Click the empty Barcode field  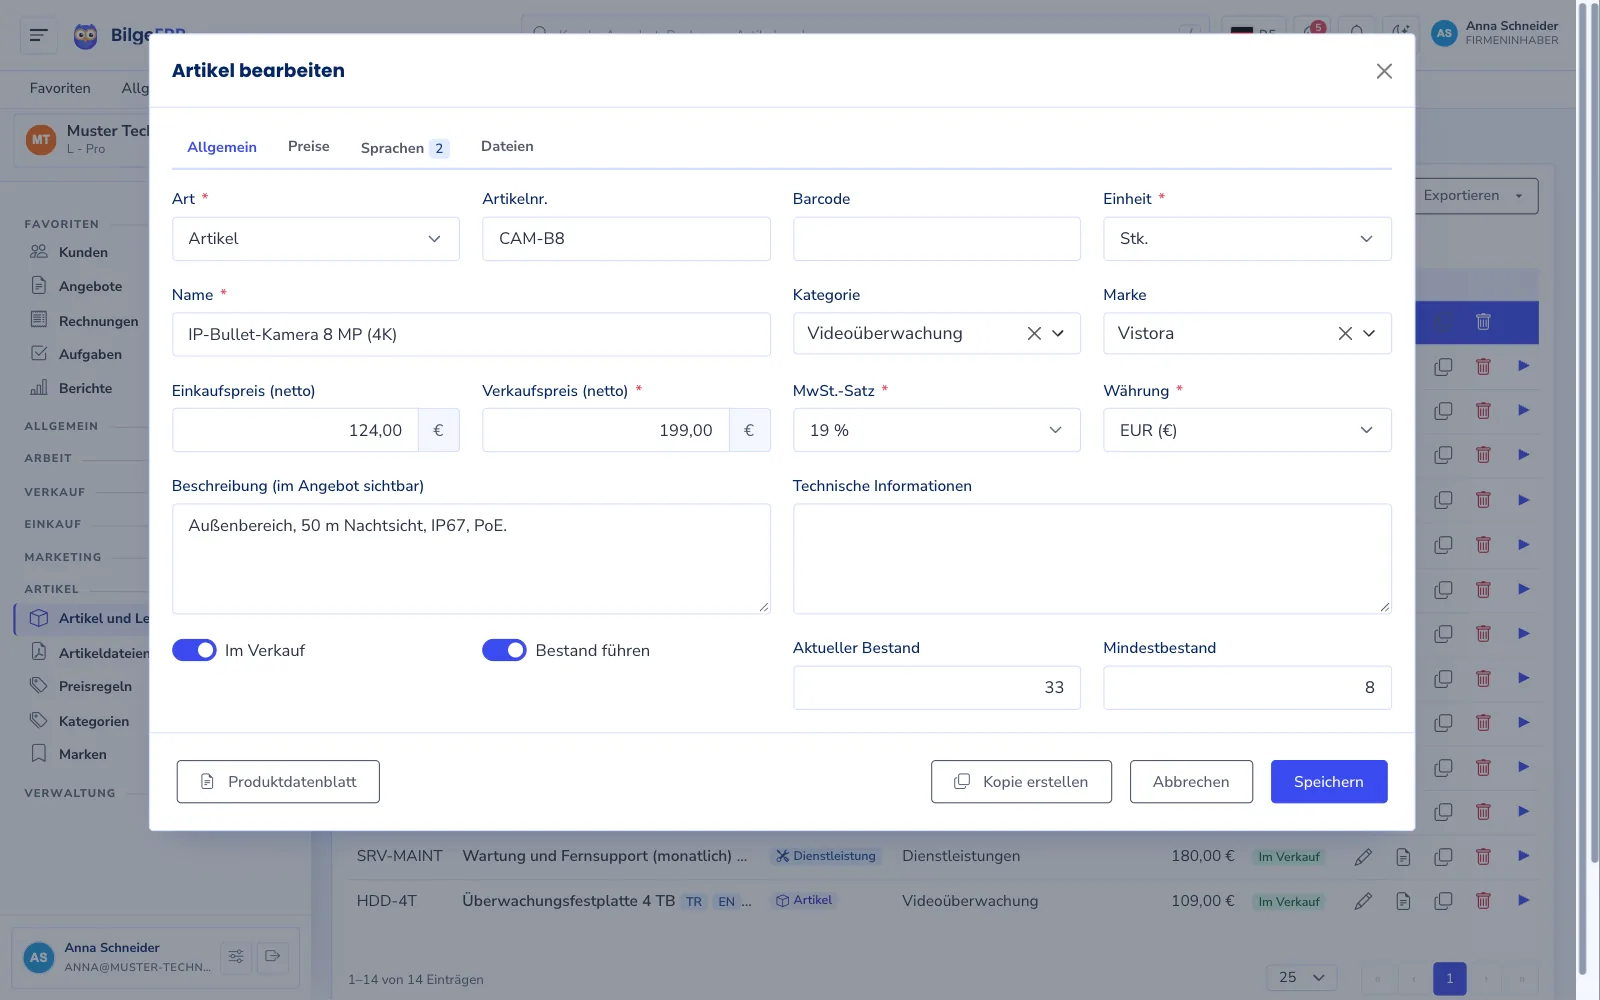pos(936,239)
